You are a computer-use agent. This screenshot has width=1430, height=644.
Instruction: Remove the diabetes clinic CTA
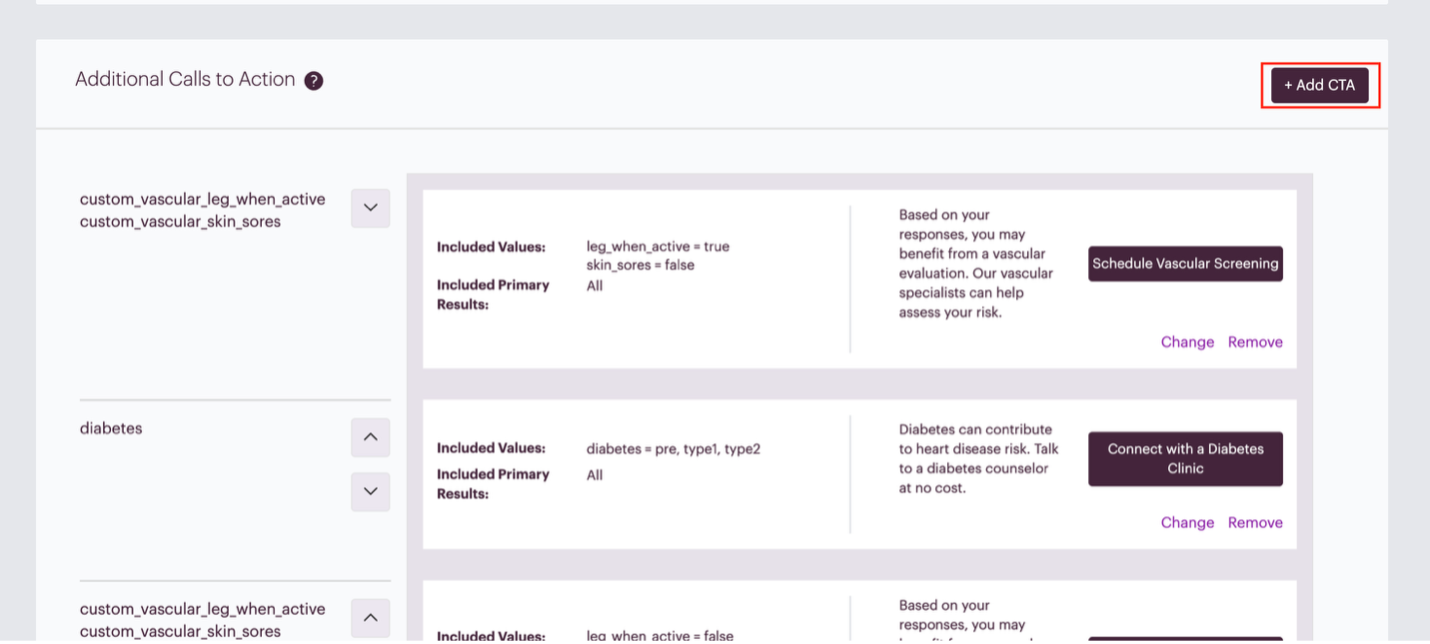(1255, 523)
